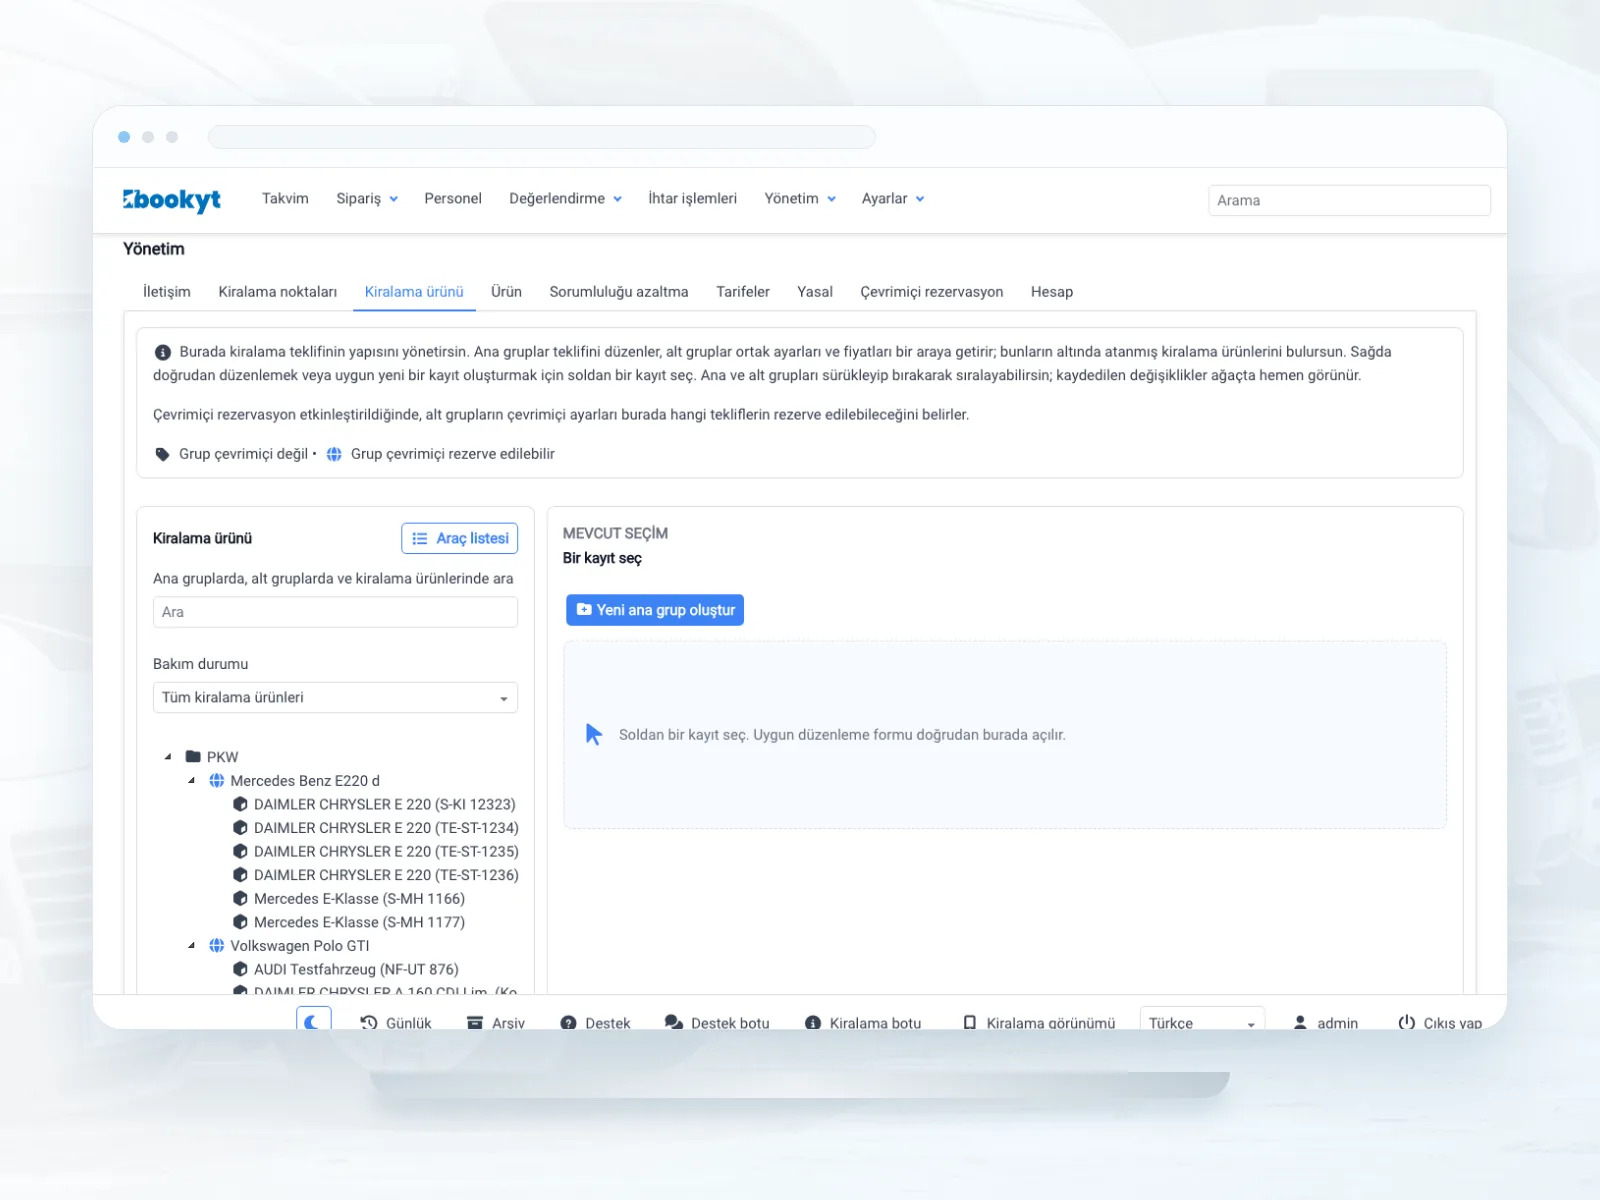Click Yeni ana grup oluştur button

(x=655, y=610)
